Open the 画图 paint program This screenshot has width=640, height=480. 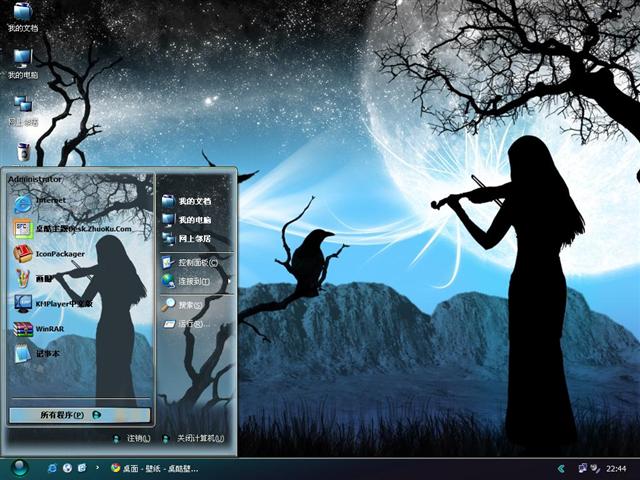(33, 279)
